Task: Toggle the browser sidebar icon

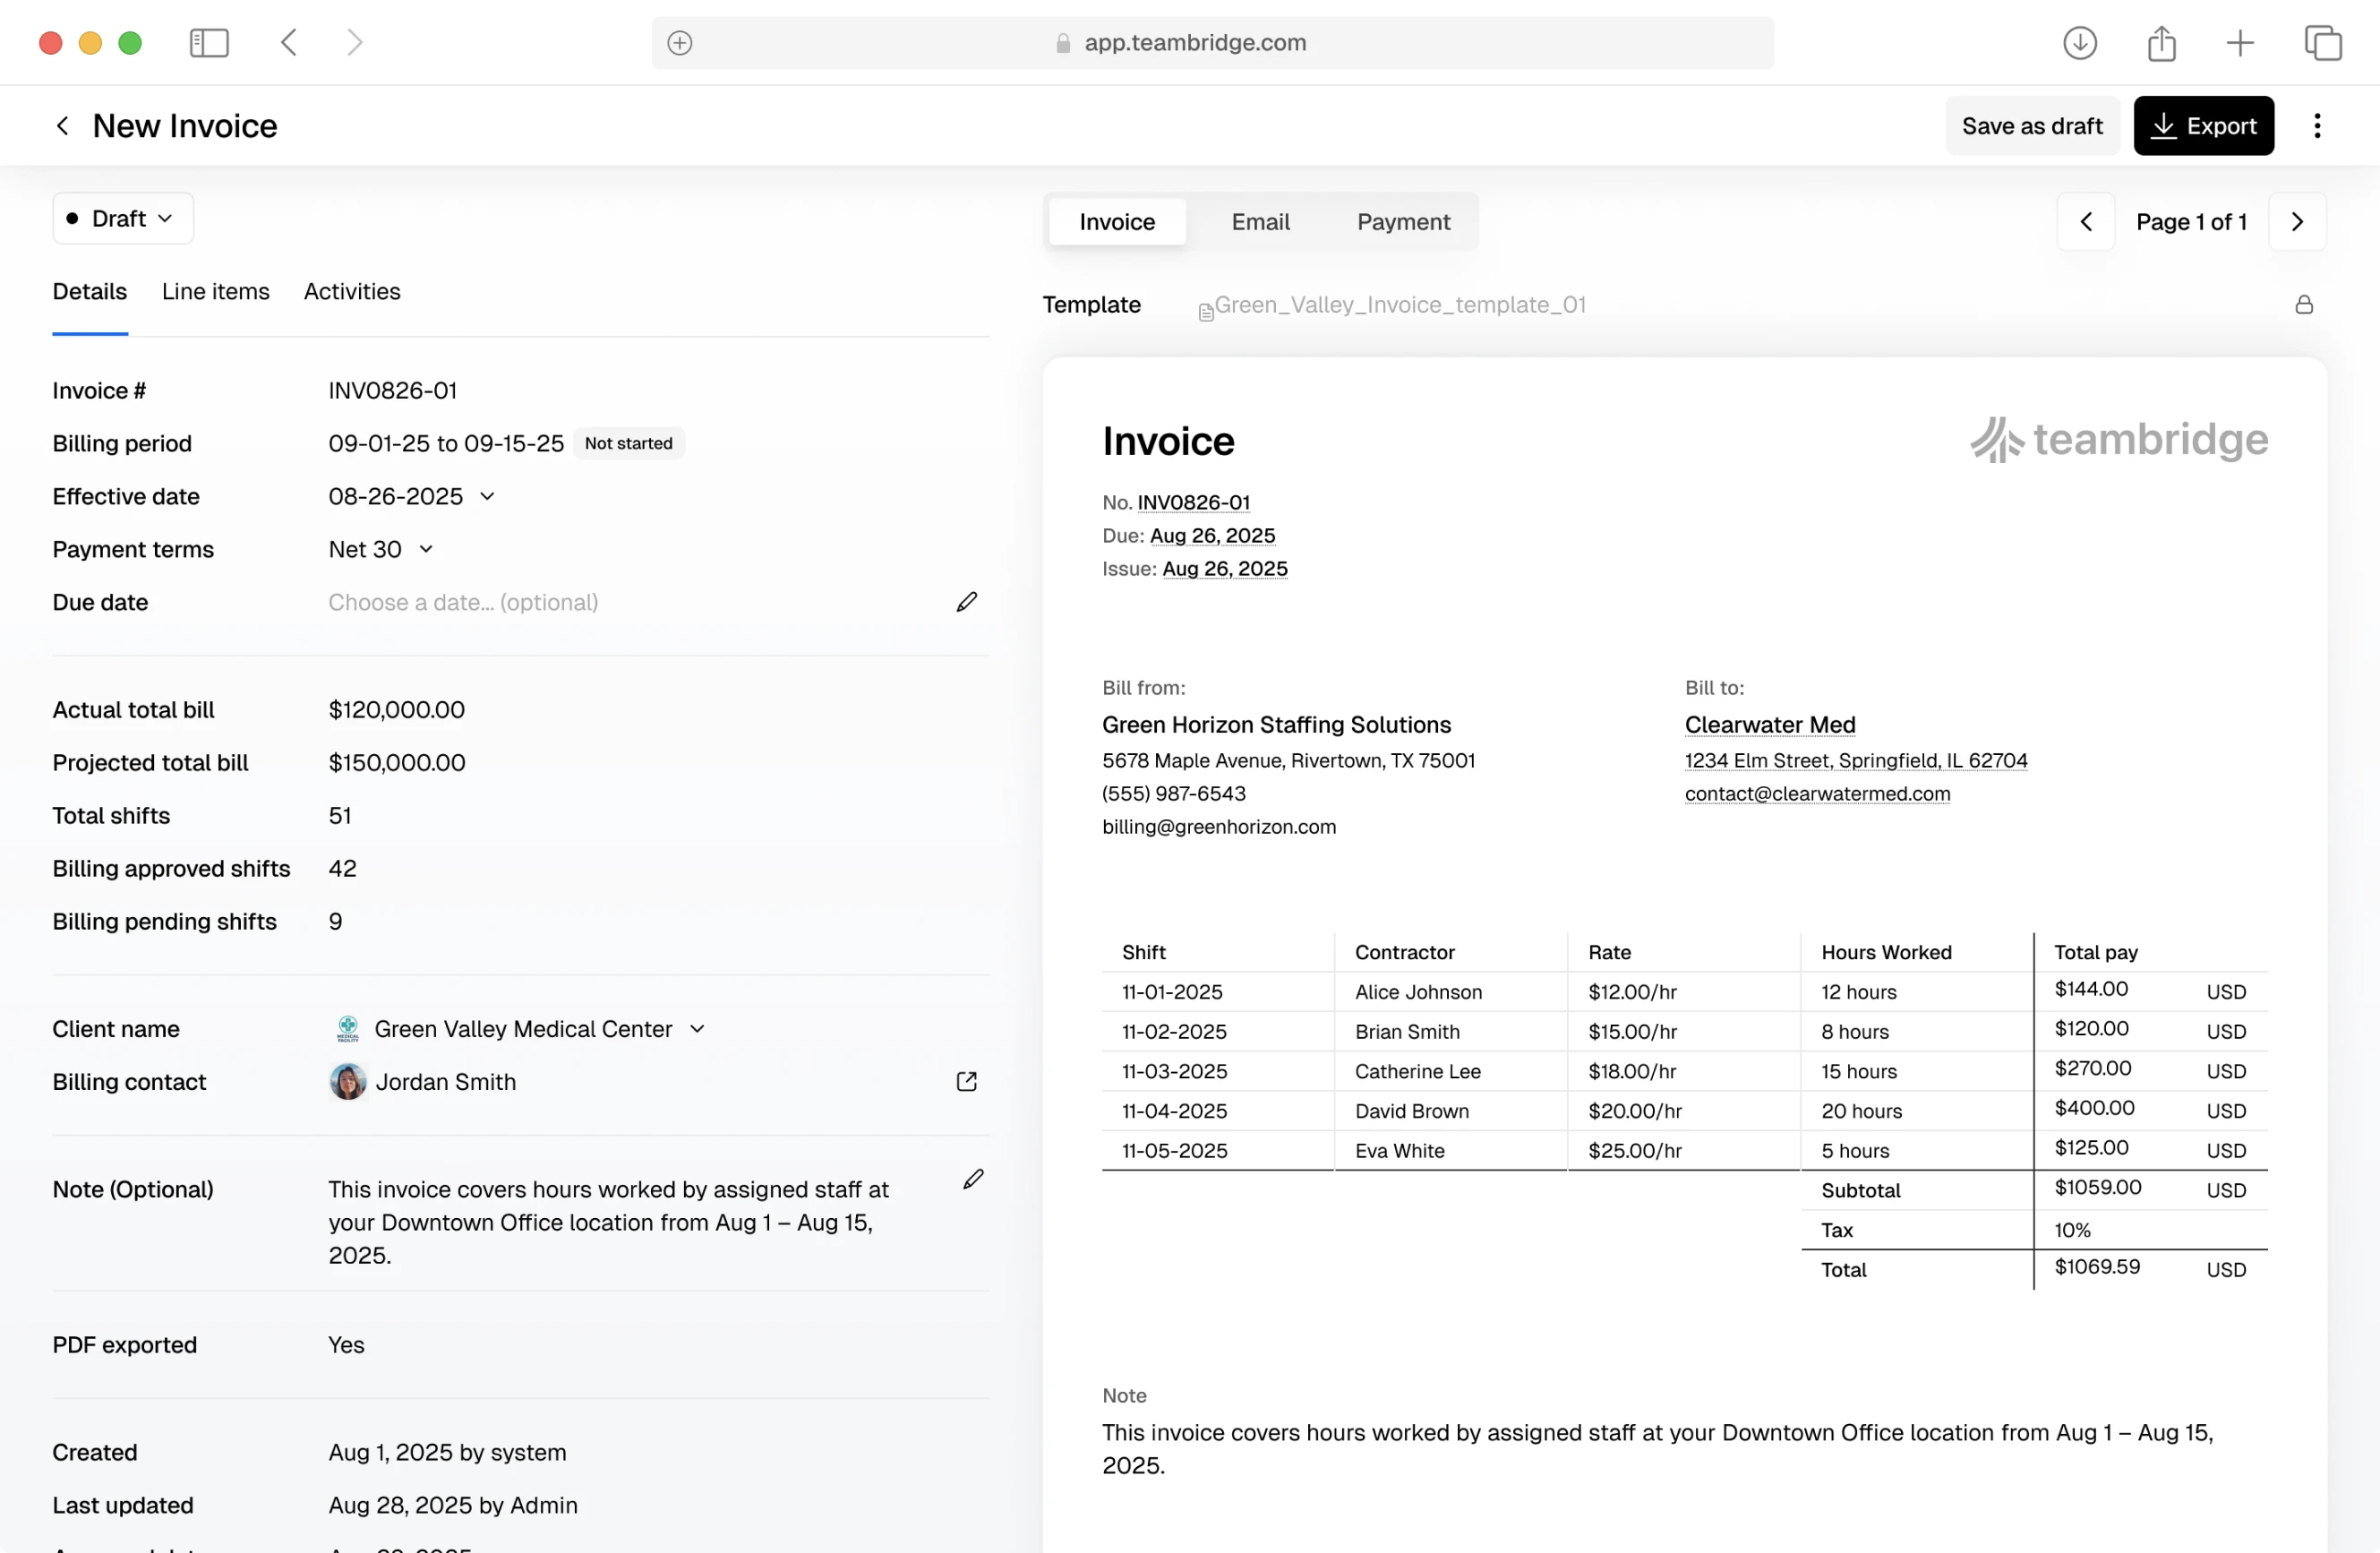Action: coord(209,43)
